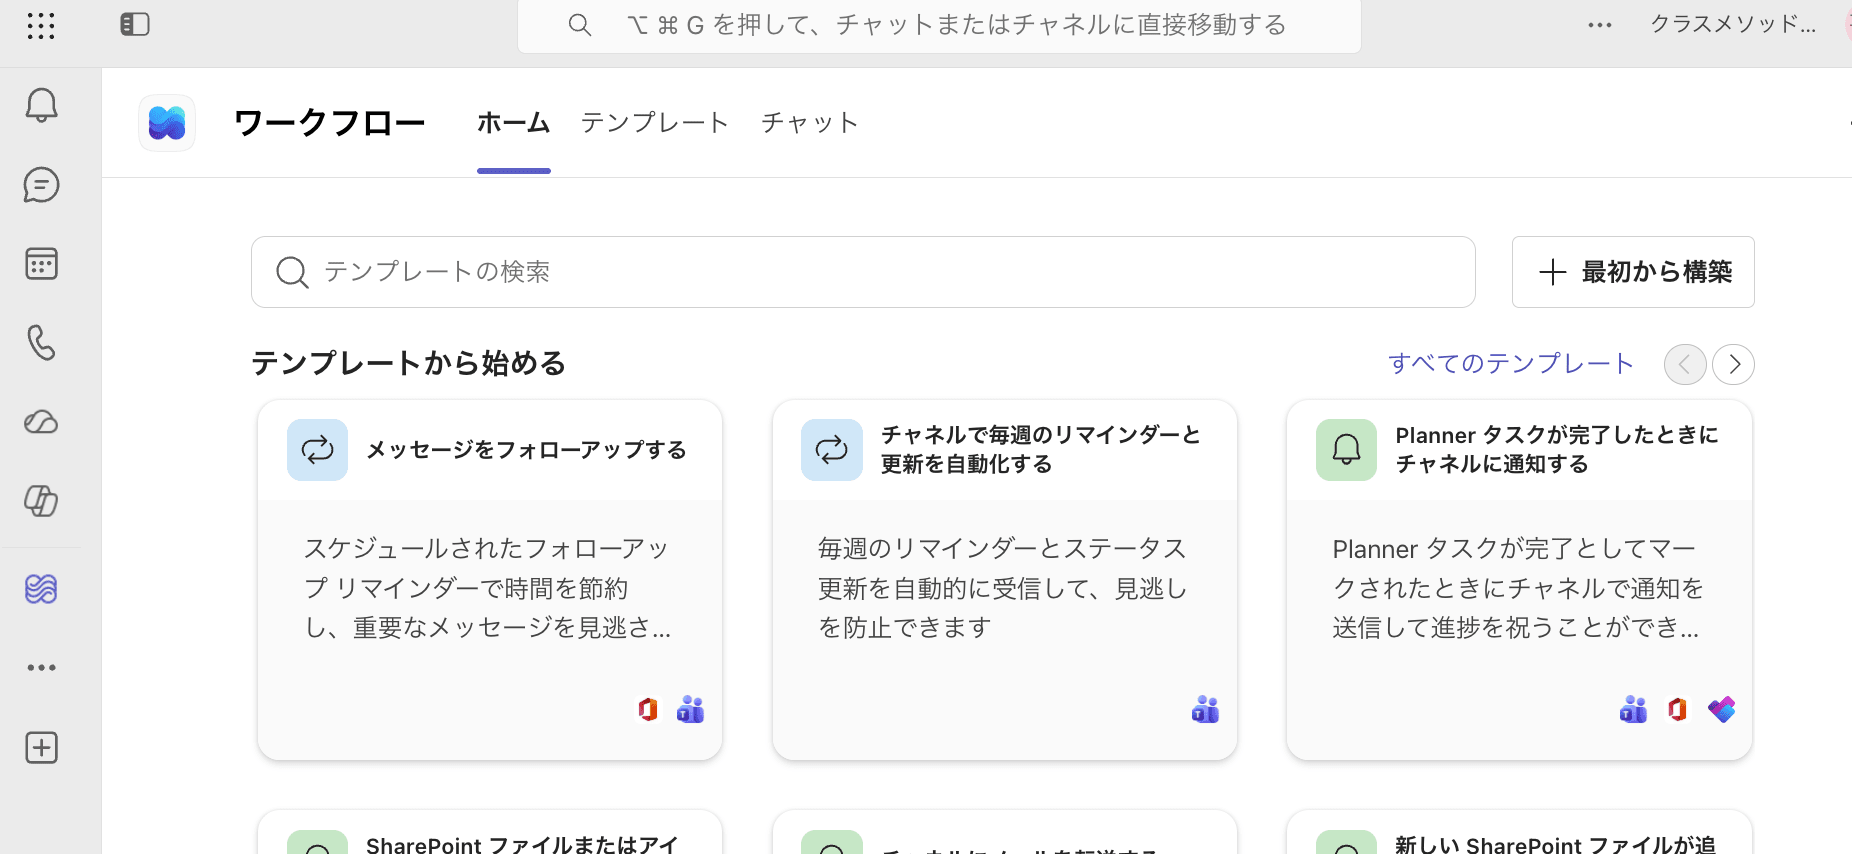Switch to the チャット tab

(x=810, y=123)
